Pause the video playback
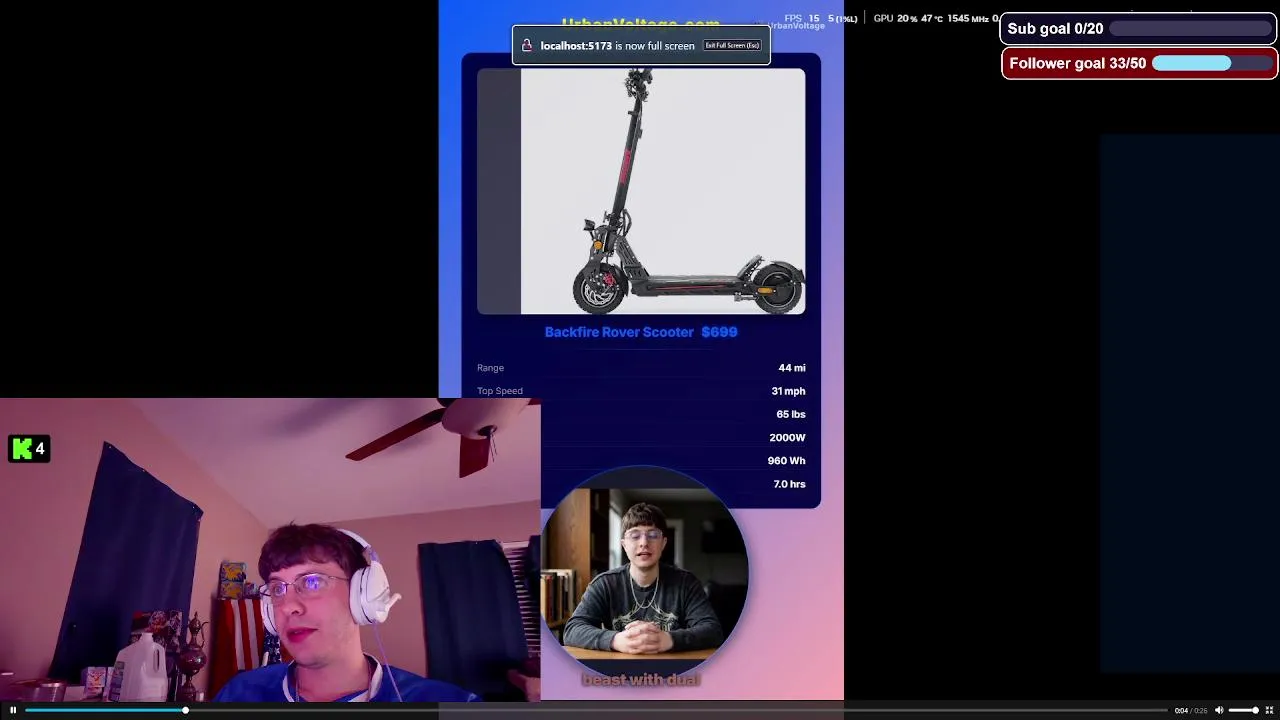This screenshot has height=720, width=1280. tap(13, 710)
